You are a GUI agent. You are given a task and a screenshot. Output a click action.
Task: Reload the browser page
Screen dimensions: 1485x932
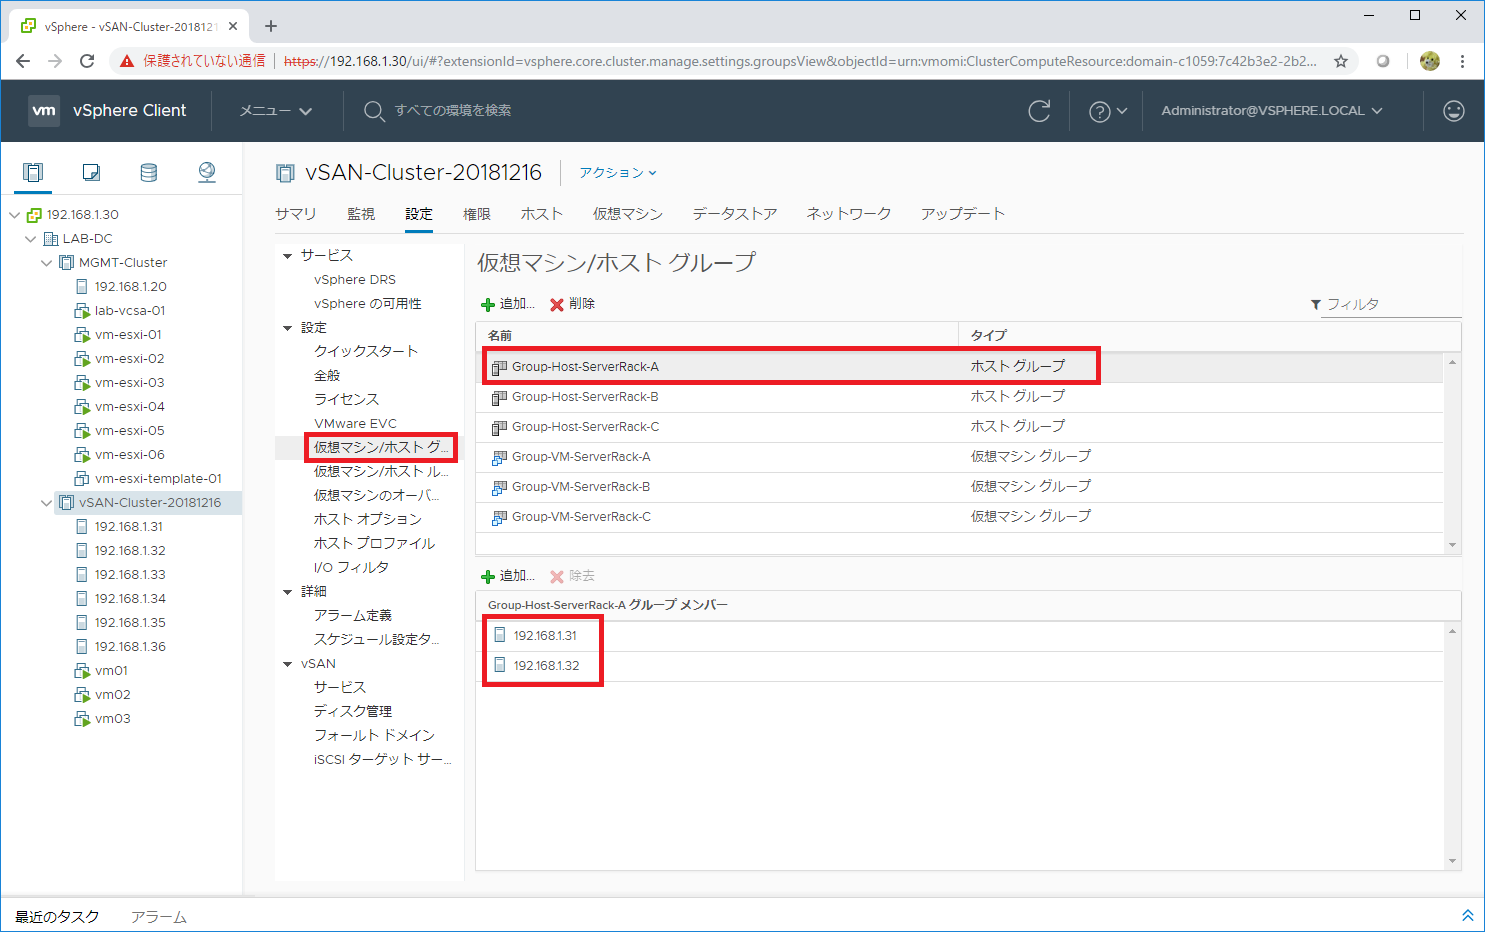click(87, 61)
